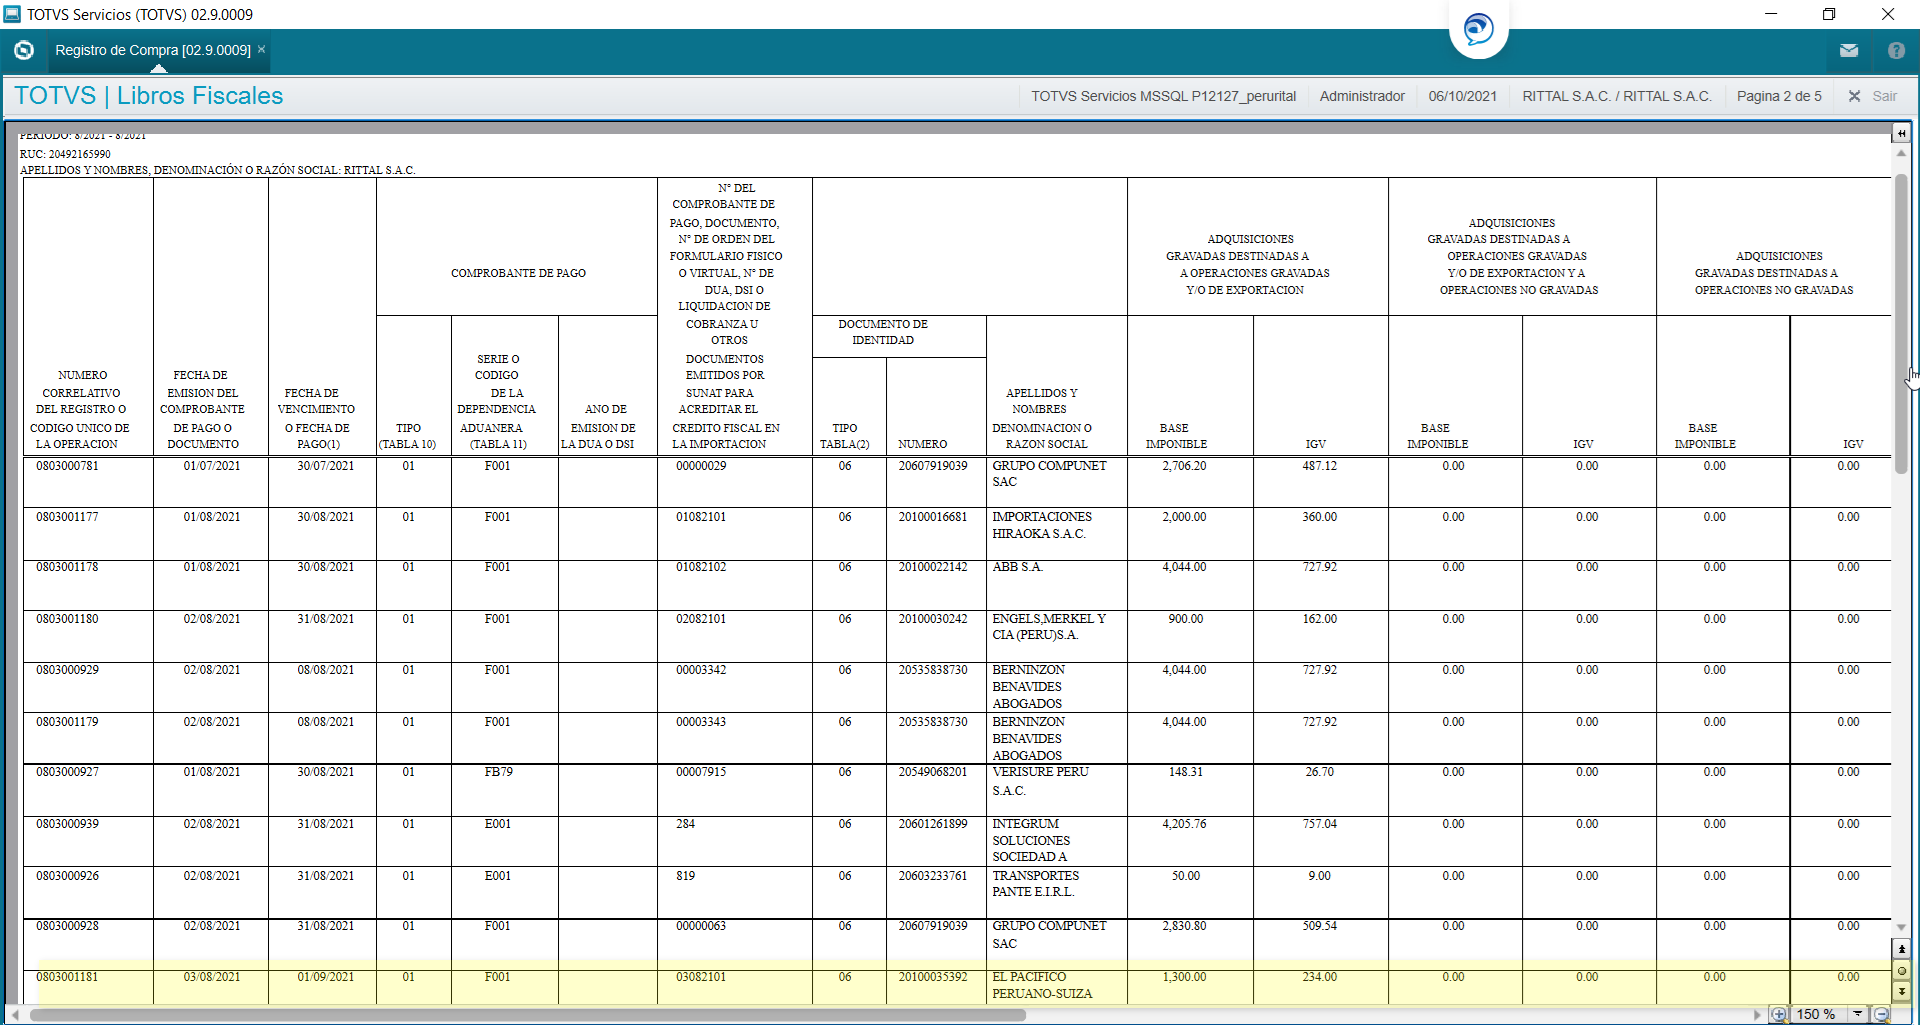Click record number 0803000781
The image size is (1920, 1025).
click(67, 466)
